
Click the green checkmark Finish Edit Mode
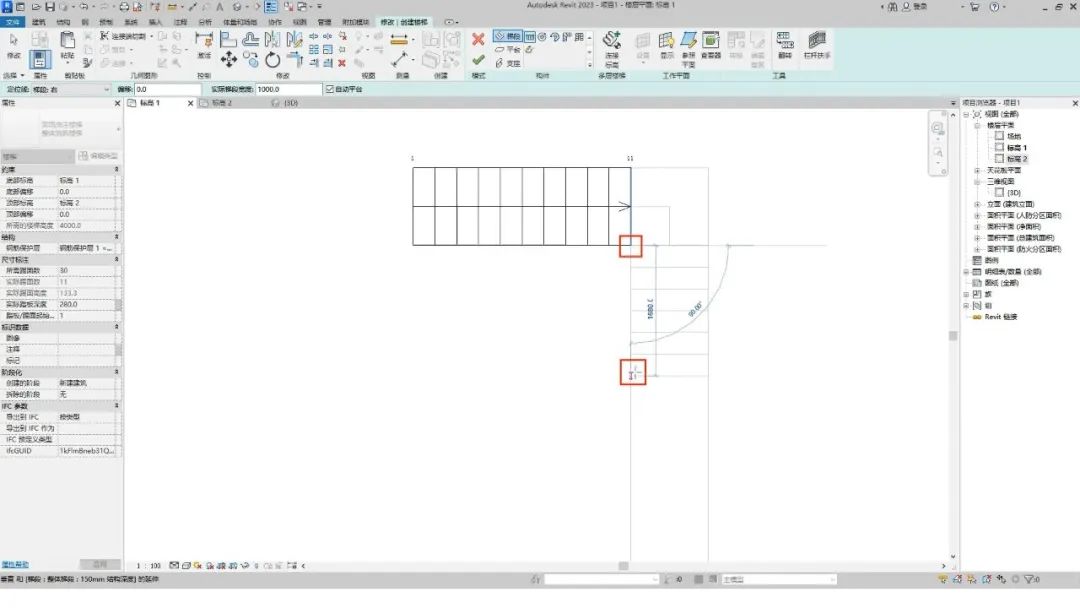click(x=478, y=61)
